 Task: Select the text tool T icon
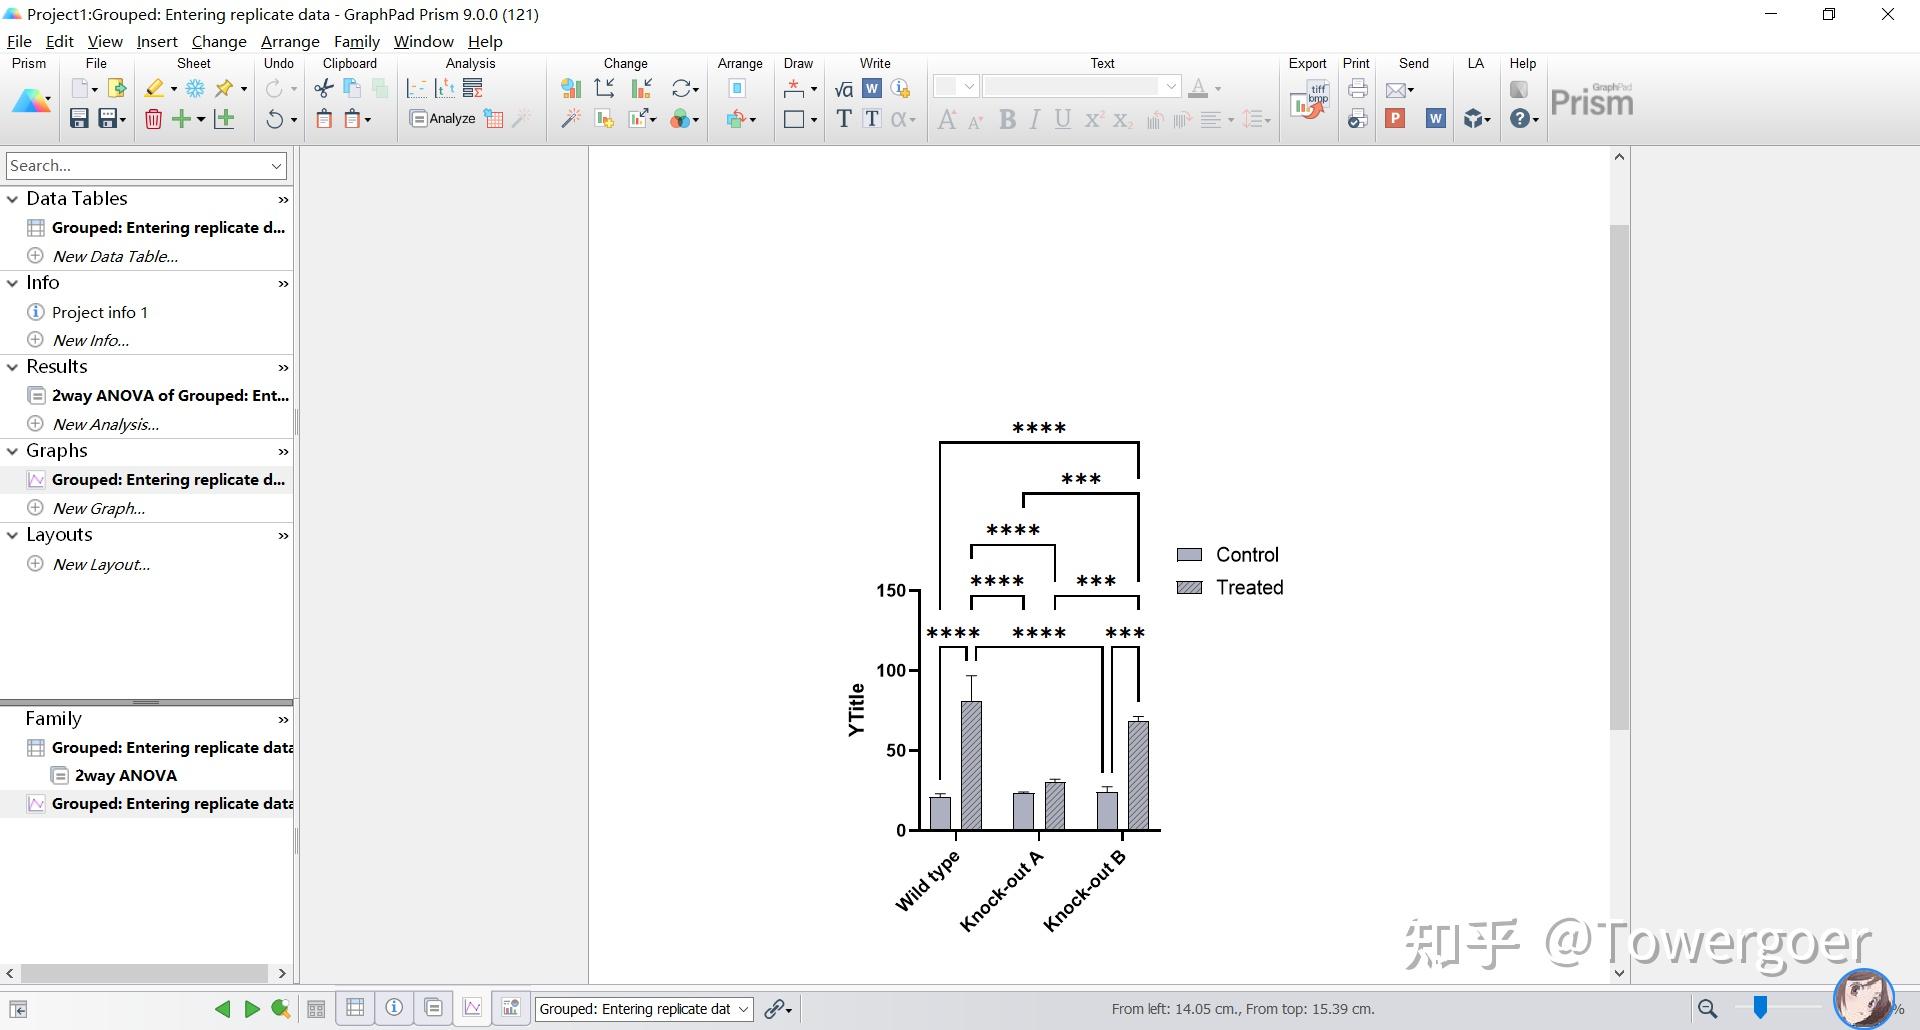point(844,119)
